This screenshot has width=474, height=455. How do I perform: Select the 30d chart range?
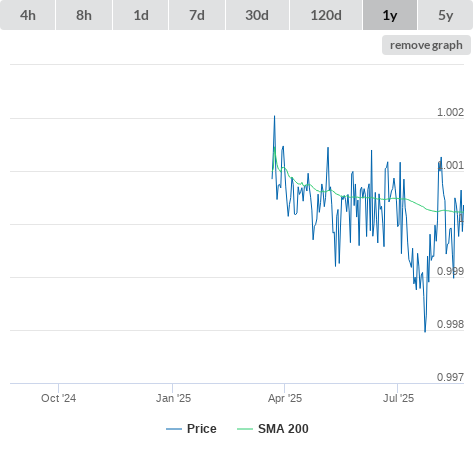point(257,15)
